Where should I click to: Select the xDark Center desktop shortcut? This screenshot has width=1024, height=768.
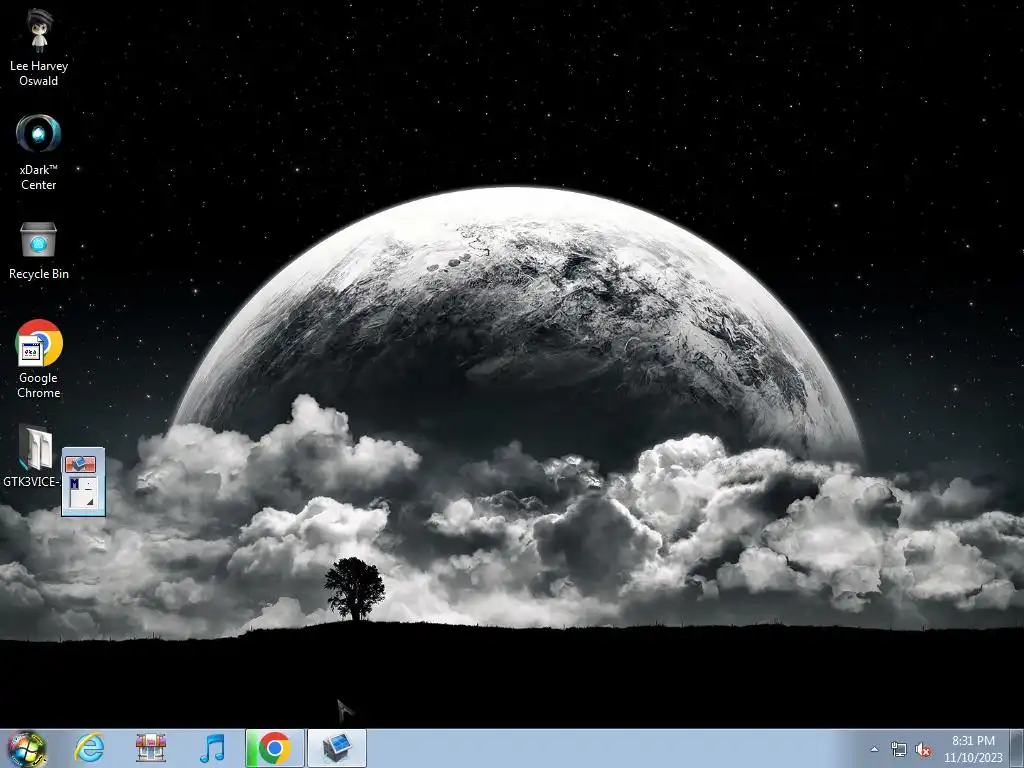coord(39,152)
